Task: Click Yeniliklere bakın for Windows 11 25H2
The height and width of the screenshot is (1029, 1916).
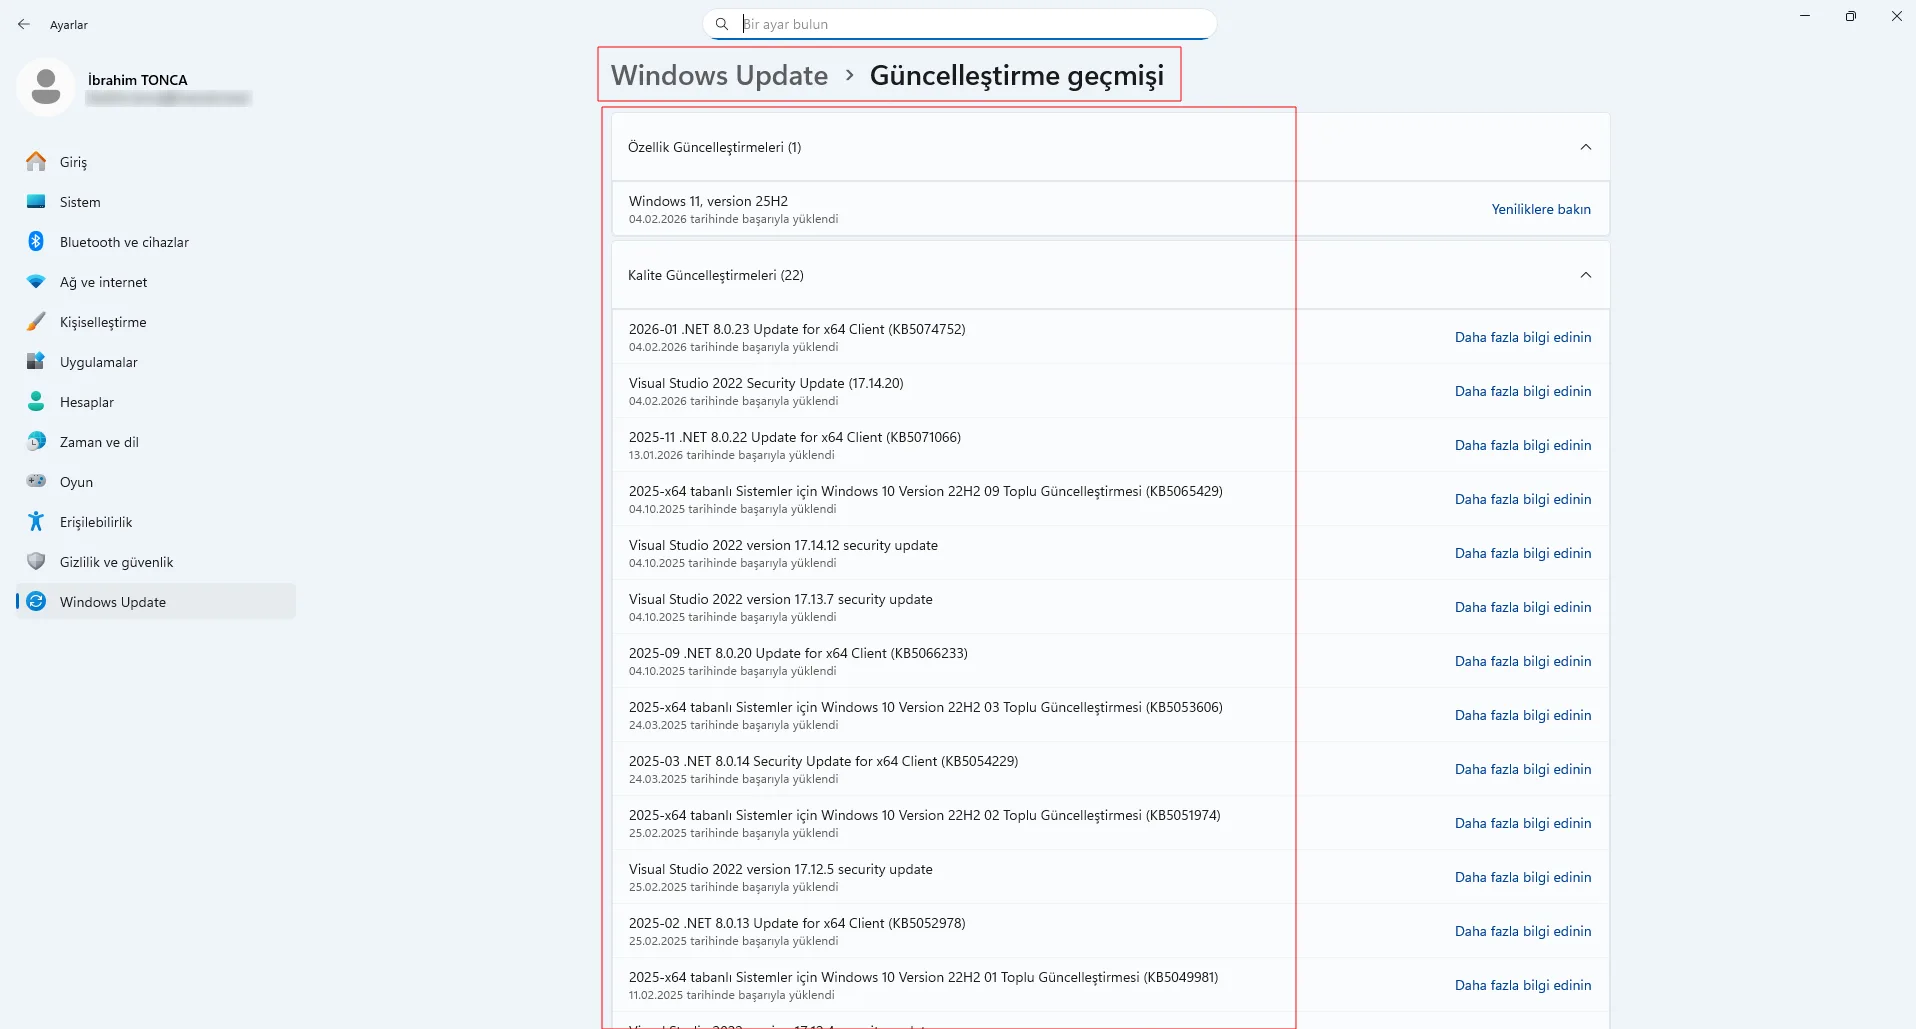Action: (x=1540, y=209)
